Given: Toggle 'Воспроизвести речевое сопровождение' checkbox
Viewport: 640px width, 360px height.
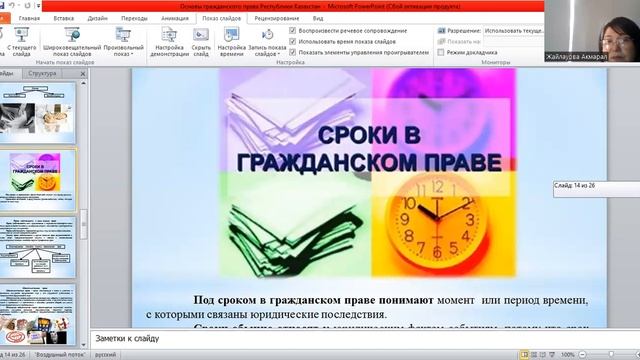Looking at the screenshot, I should pyautogui.click(x=292, y=31).
